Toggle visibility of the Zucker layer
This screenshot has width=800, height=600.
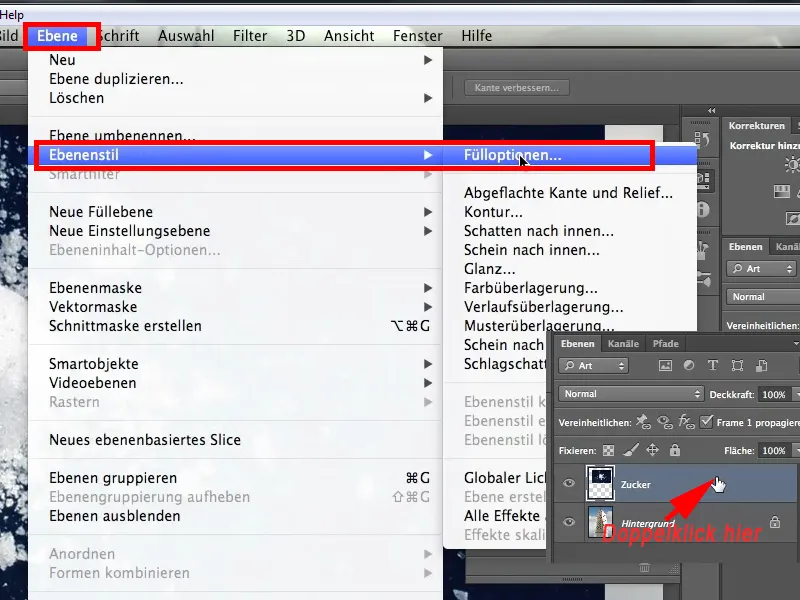tap(569, 483)
